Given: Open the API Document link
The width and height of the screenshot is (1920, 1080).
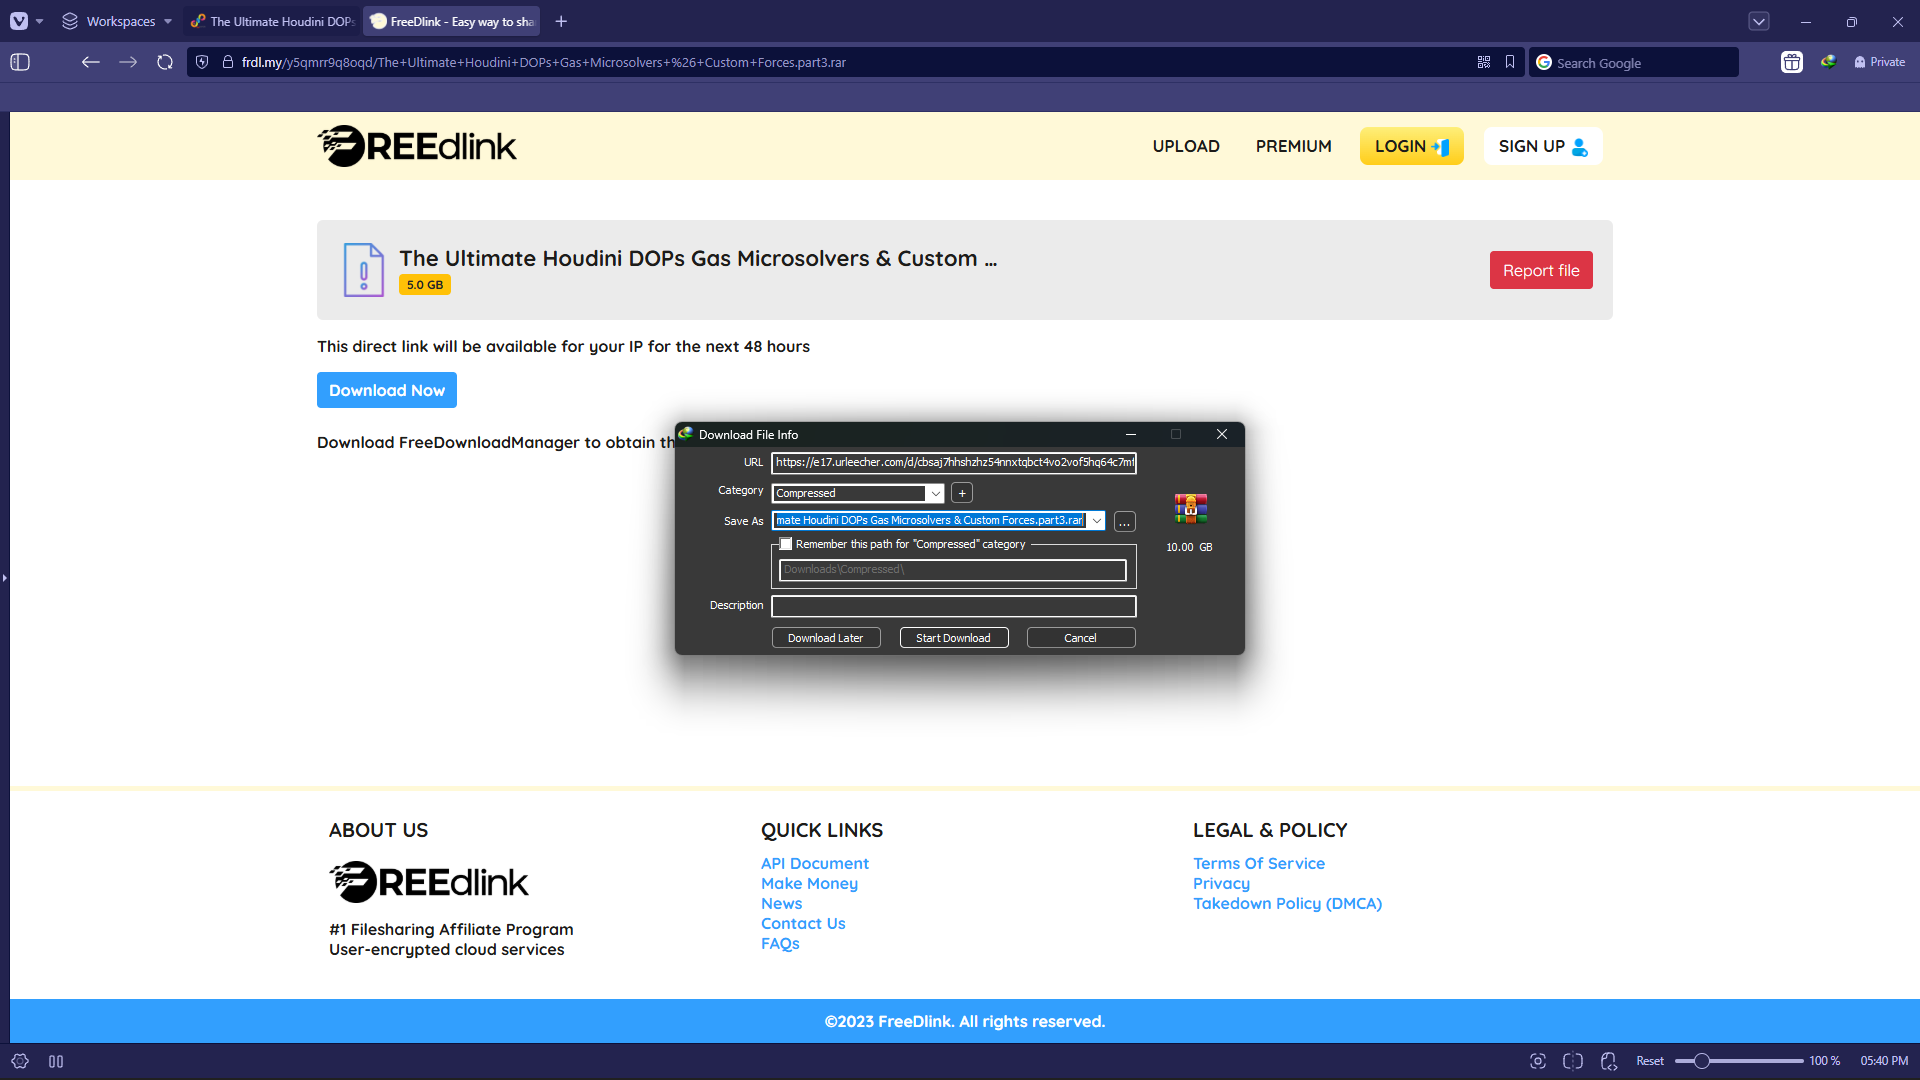Looking at the screenshot, I should pos(815,863).
